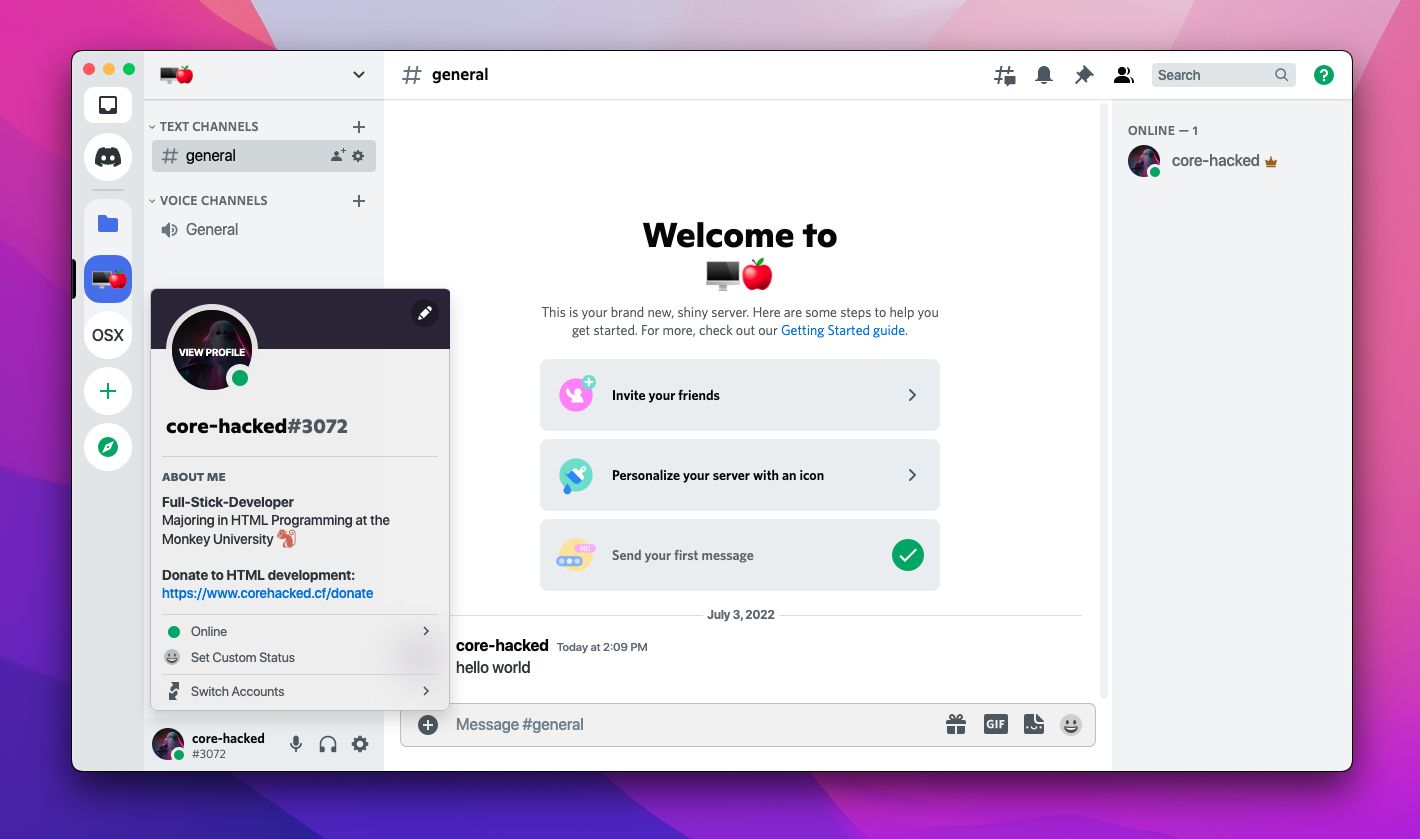Open the corehacked.cf donate link
The image size is (1420, 839).
(267, 593)
